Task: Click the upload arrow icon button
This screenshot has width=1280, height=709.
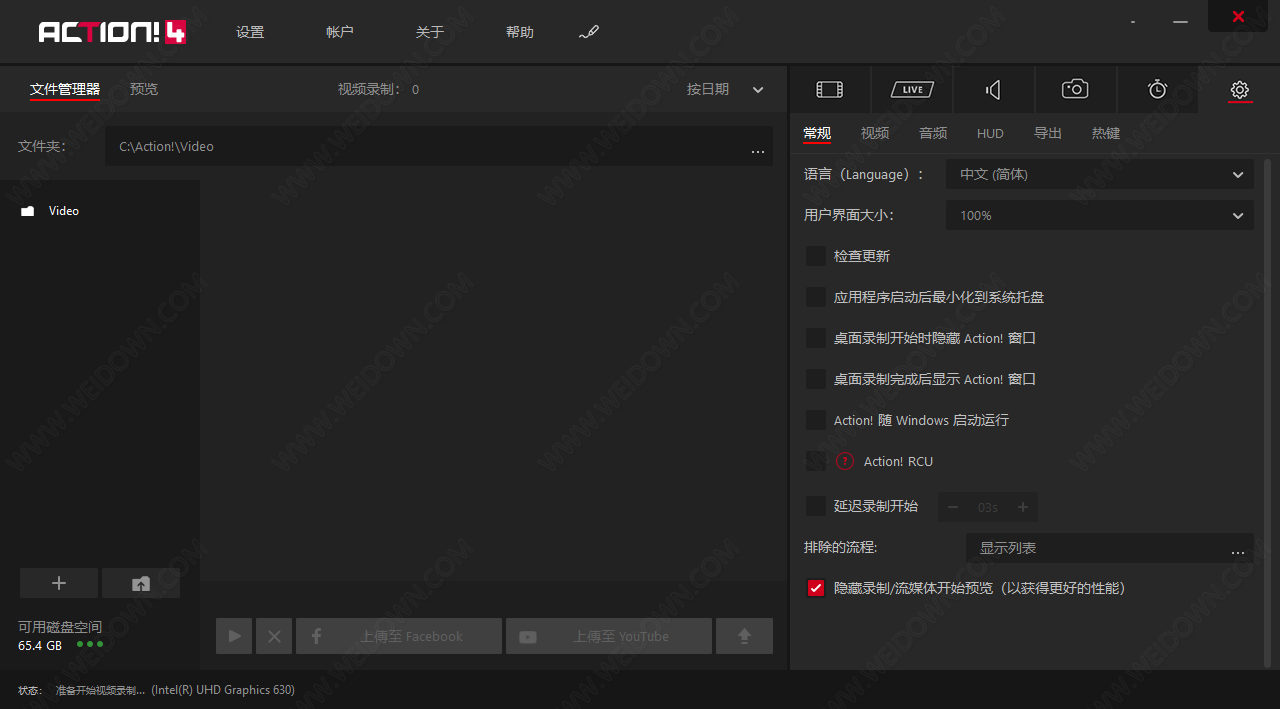Action: (744, 636)
